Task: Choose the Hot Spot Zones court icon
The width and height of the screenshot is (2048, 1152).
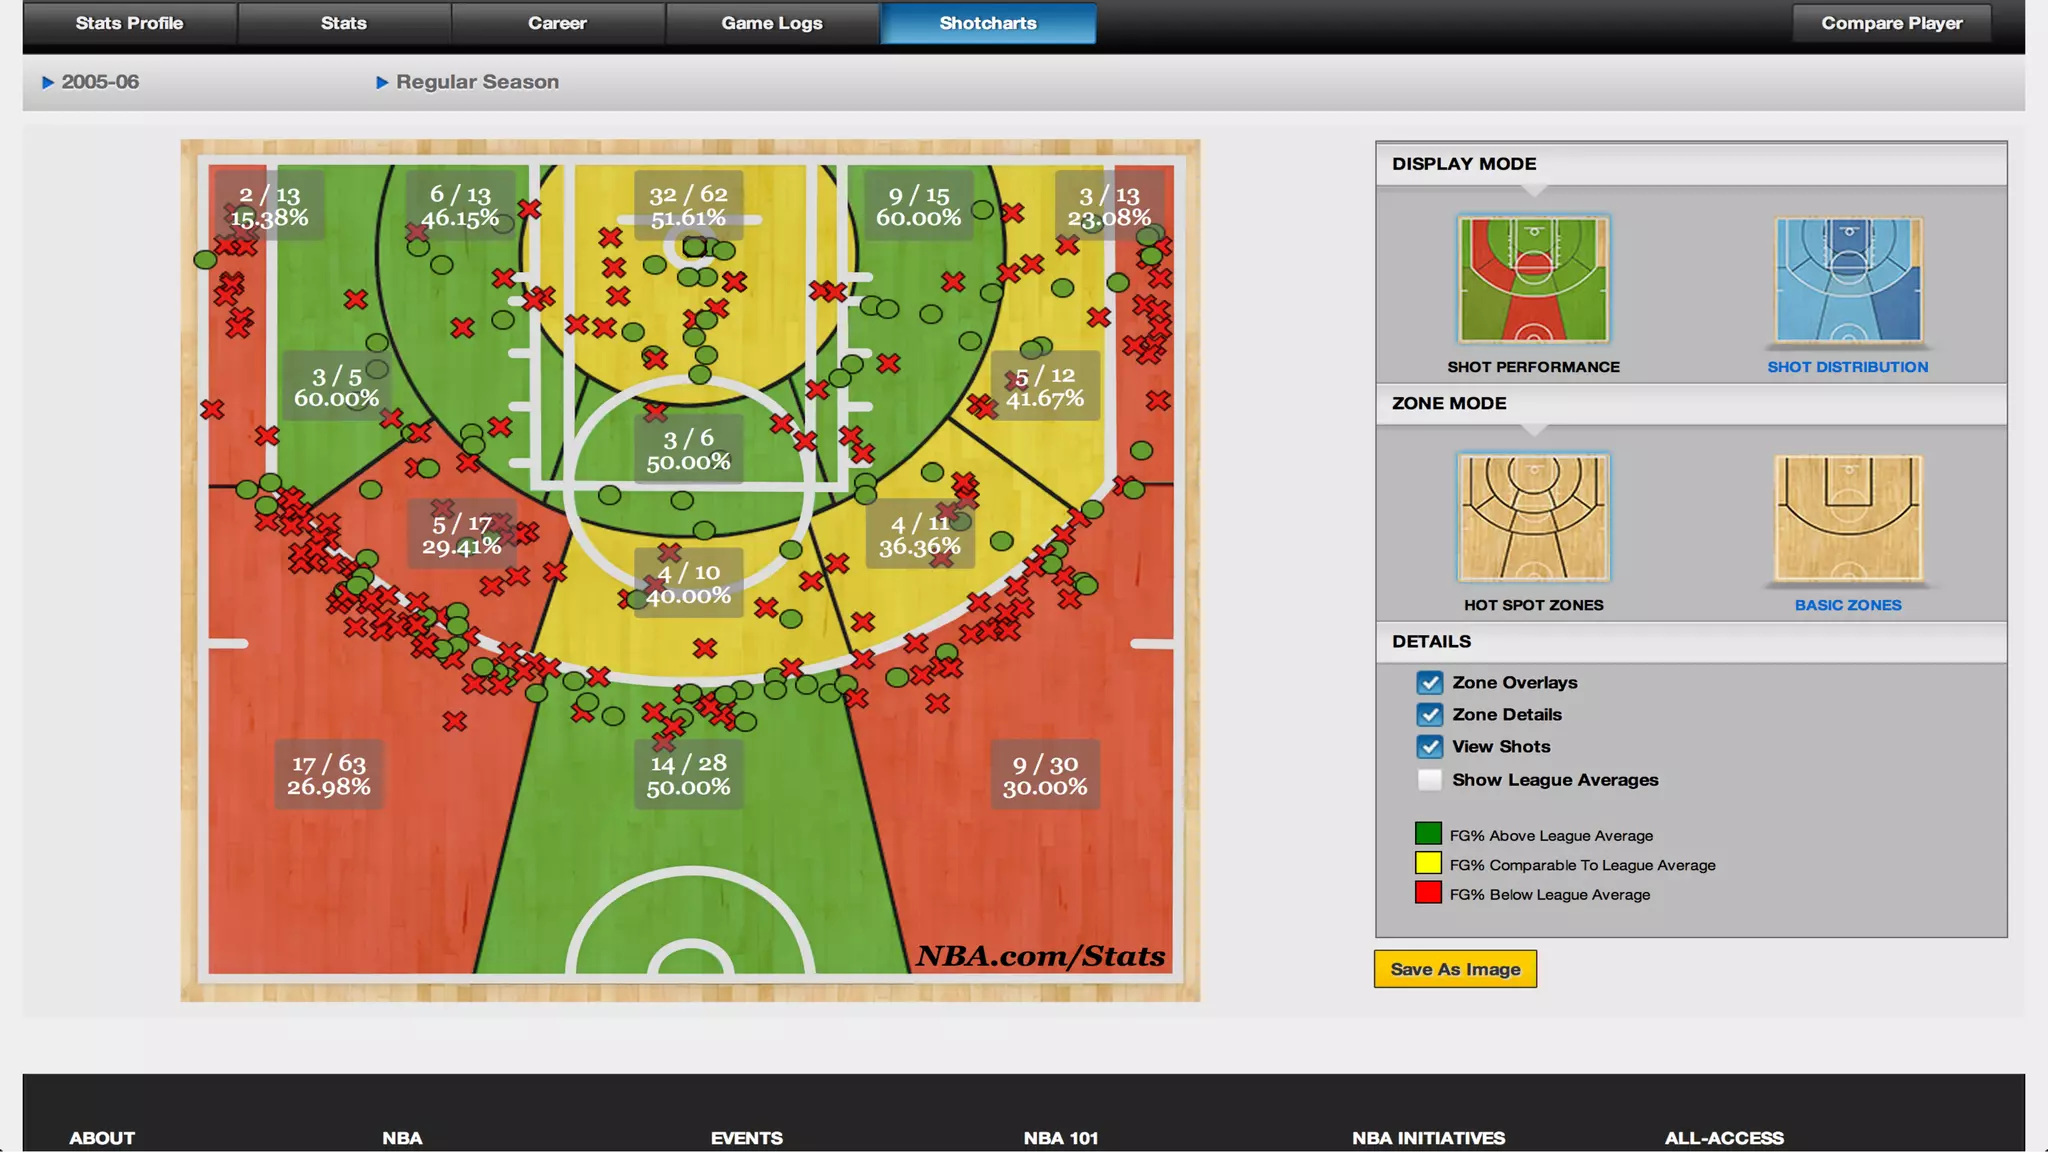Action: [1533, 518]
